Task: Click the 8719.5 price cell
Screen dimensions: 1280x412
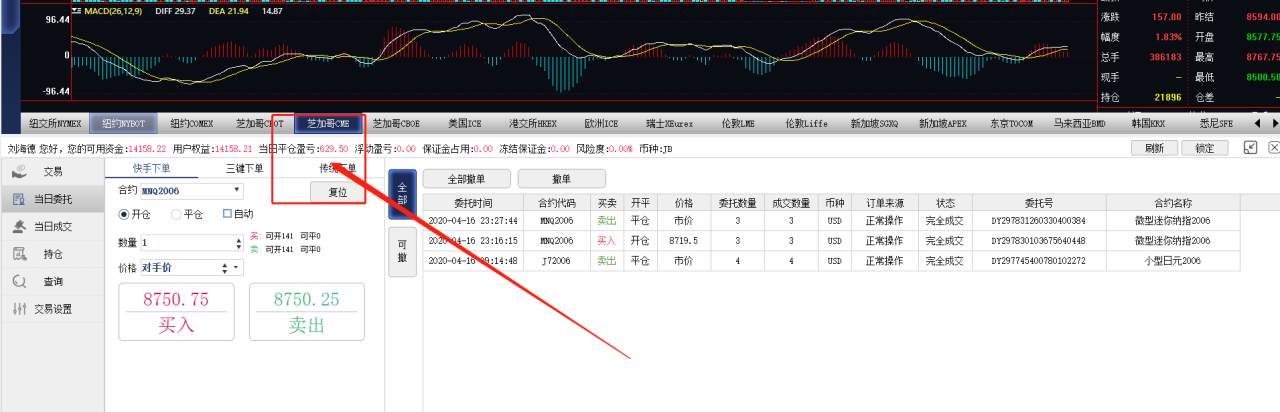Action: pyautogui.click(x=684, y=240)
